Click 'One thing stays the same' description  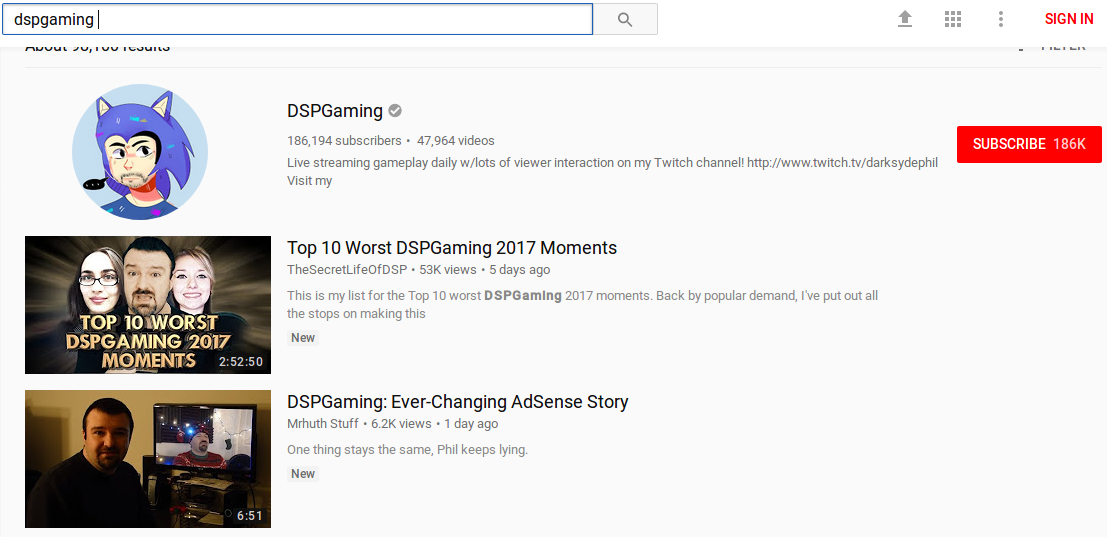(407, 449)
